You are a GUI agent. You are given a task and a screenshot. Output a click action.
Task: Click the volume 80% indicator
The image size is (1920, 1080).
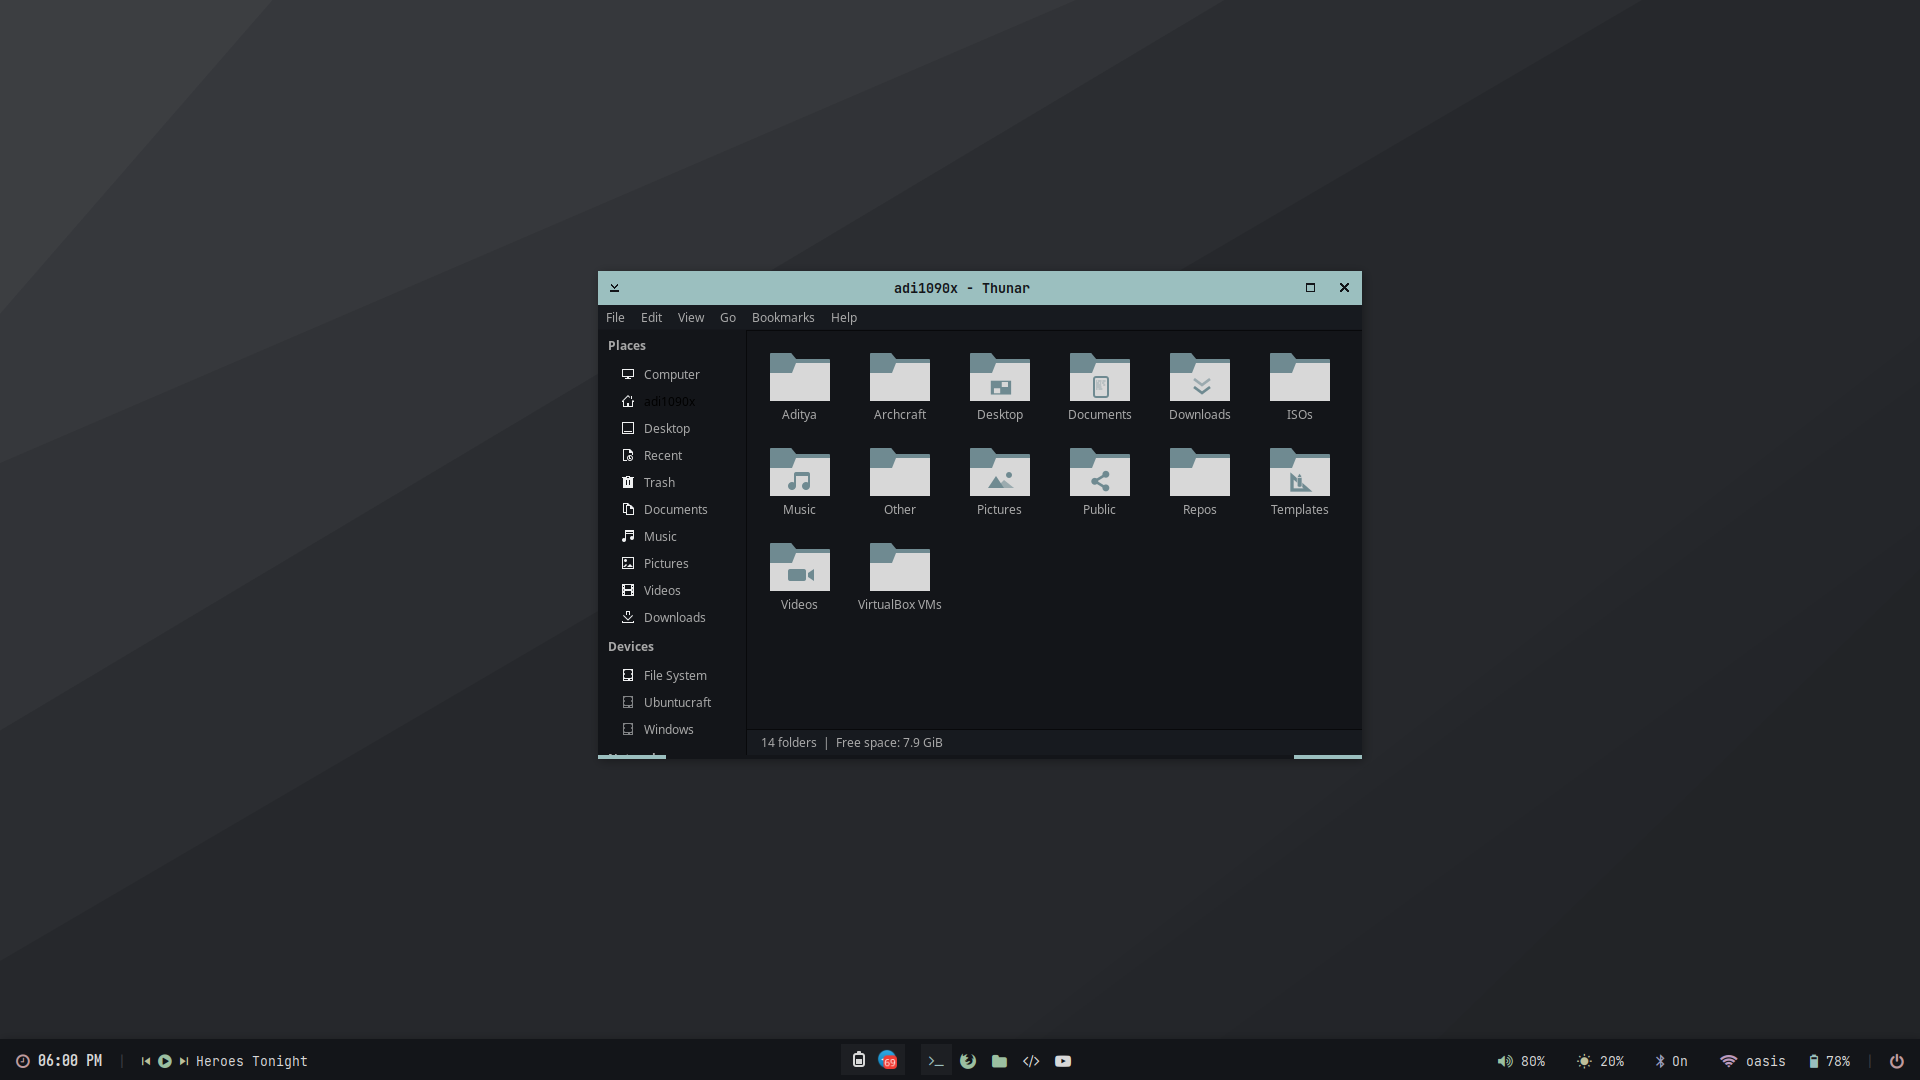click(1521, 1061)
